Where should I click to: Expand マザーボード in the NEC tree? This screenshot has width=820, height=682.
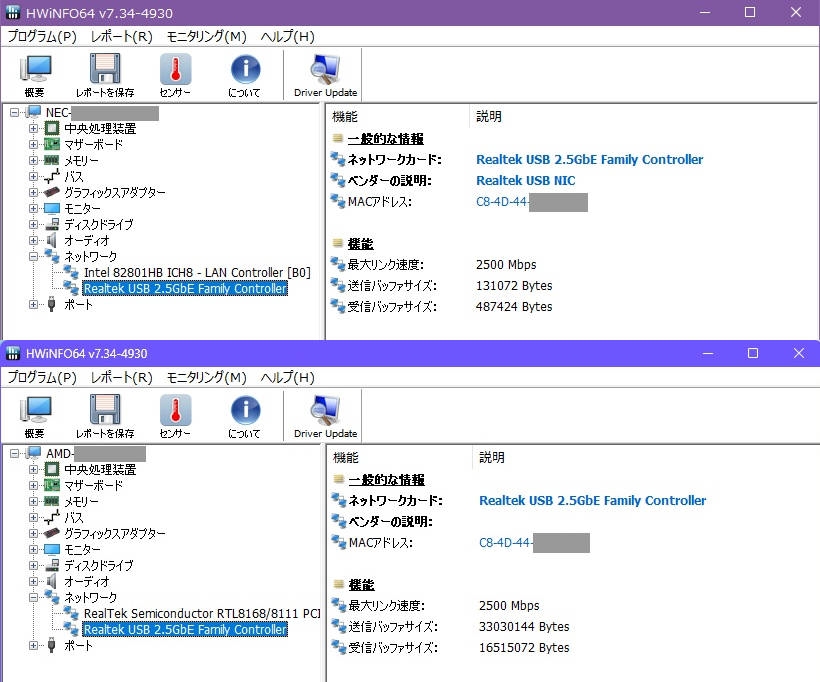click(x=33, y=144)
